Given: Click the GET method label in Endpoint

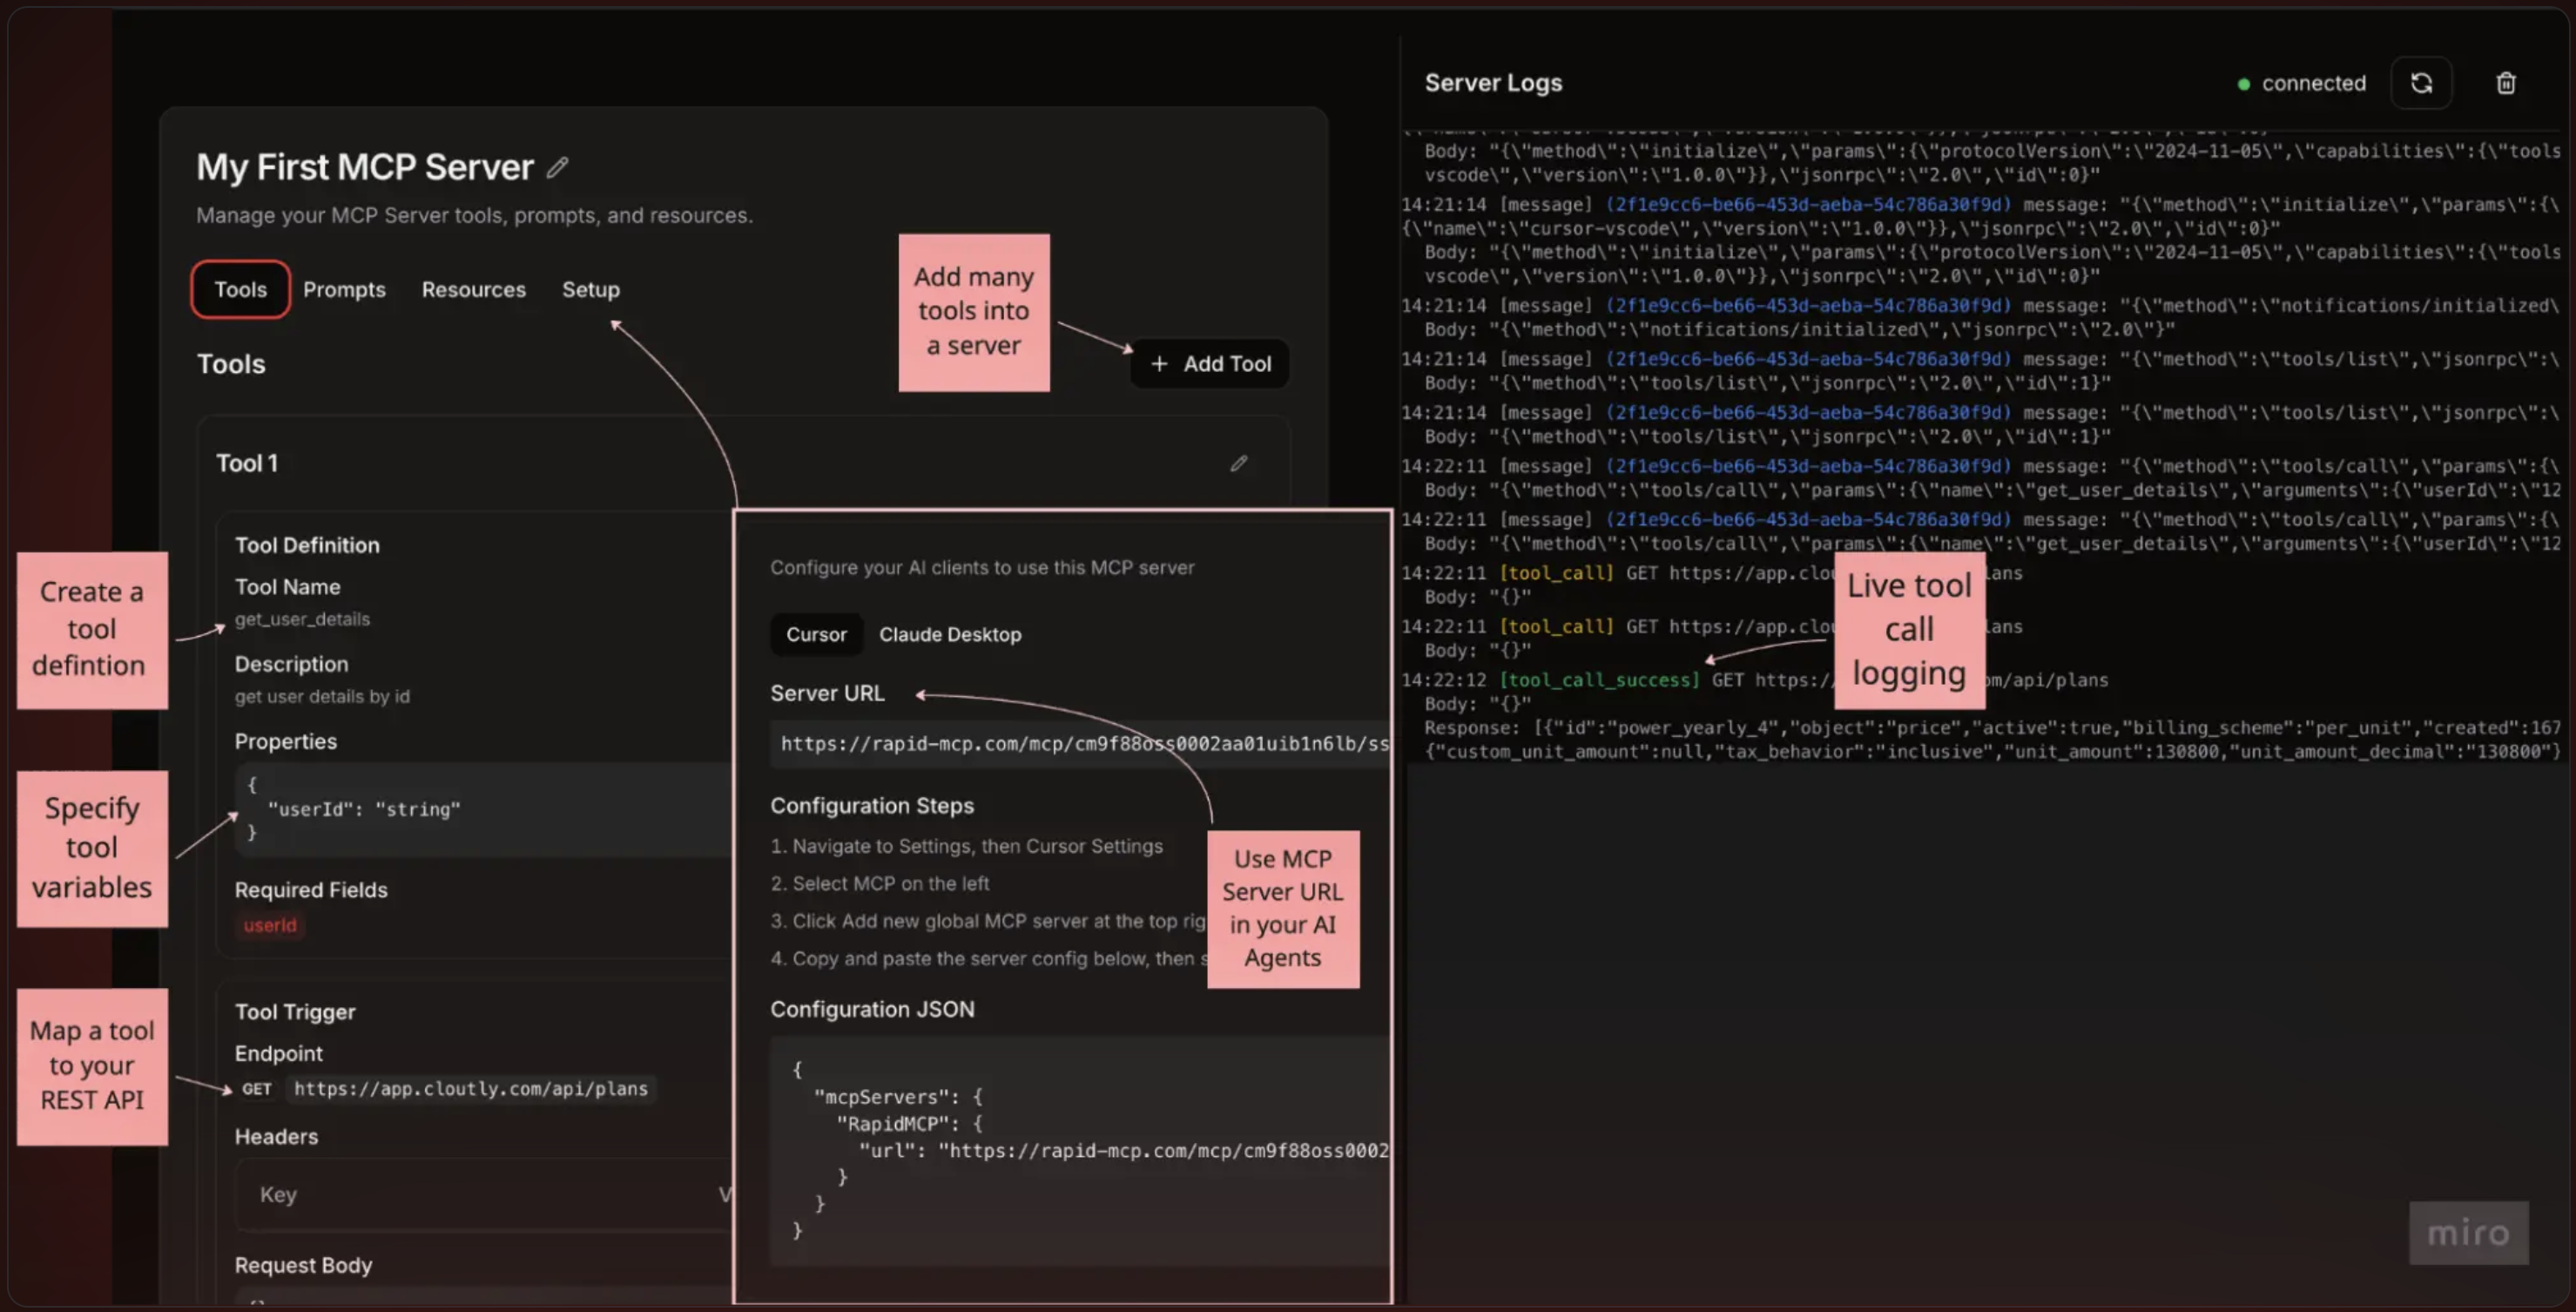Looking at the screenshot, I should (257, 1089).
